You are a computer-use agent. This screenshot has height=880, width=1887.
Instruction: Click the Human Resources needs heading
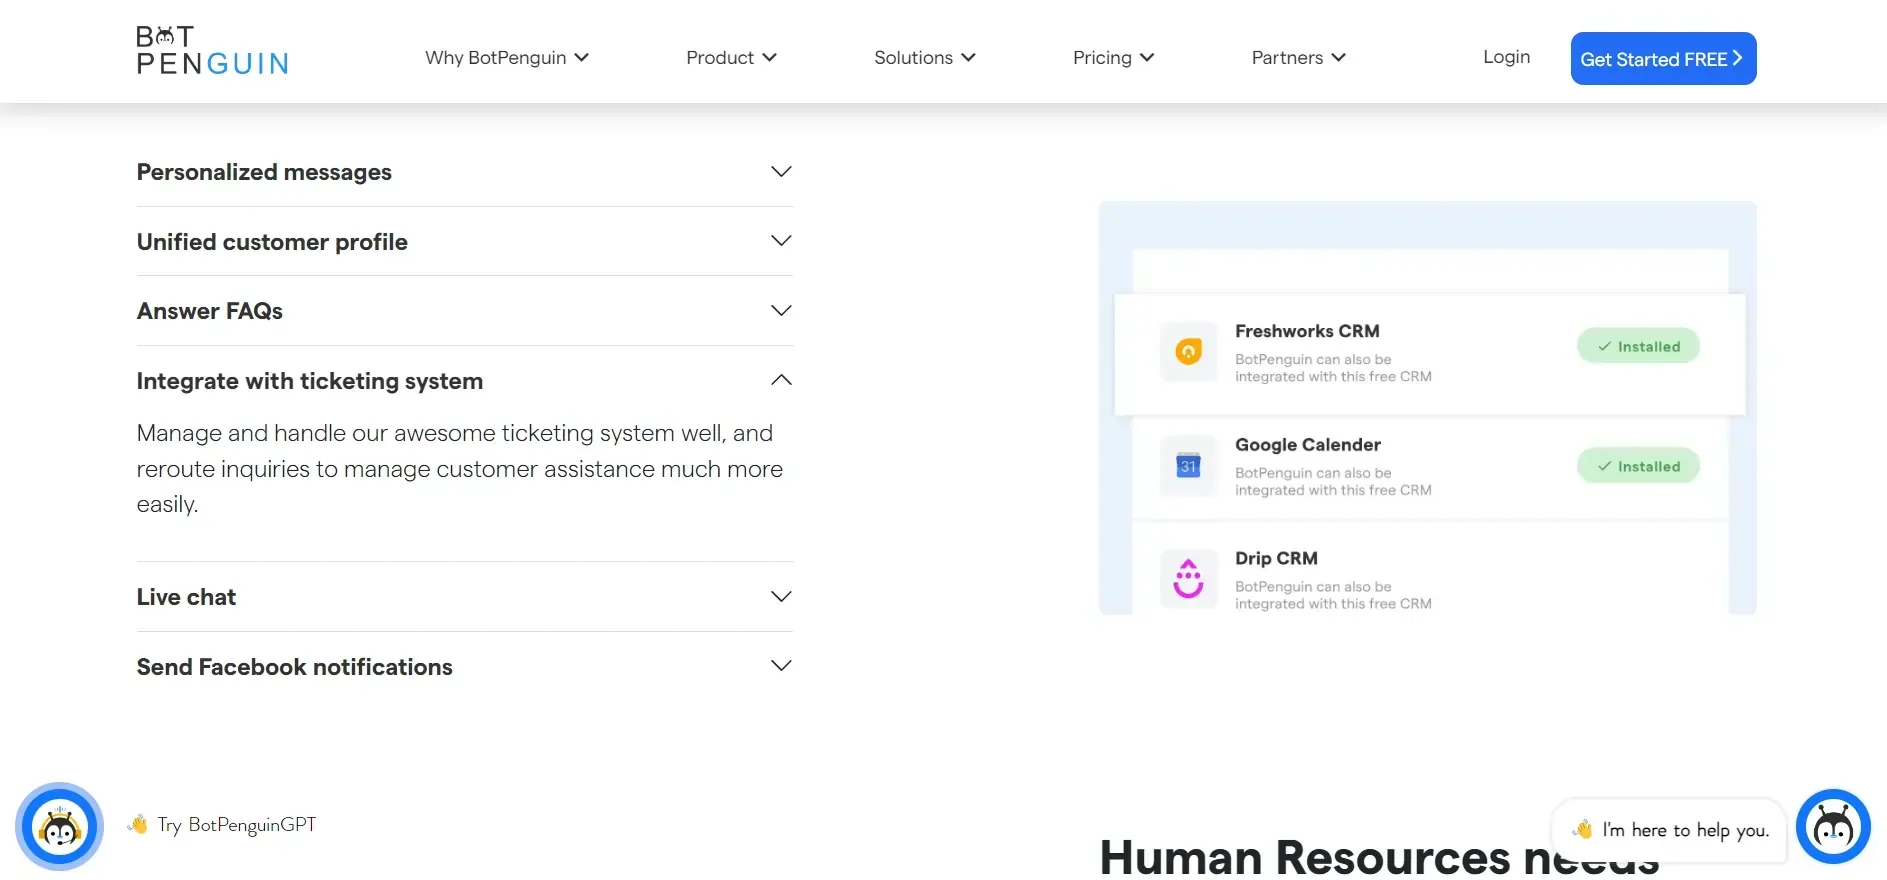1380,857
